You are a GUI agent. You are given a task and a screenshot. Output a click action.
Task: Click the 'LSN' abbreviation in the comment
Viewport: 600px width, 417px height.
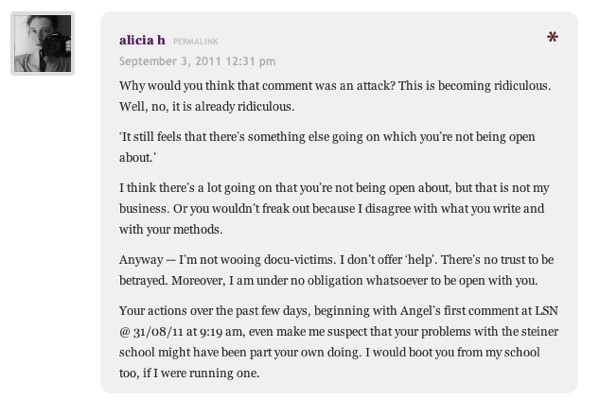pos(546,311)
